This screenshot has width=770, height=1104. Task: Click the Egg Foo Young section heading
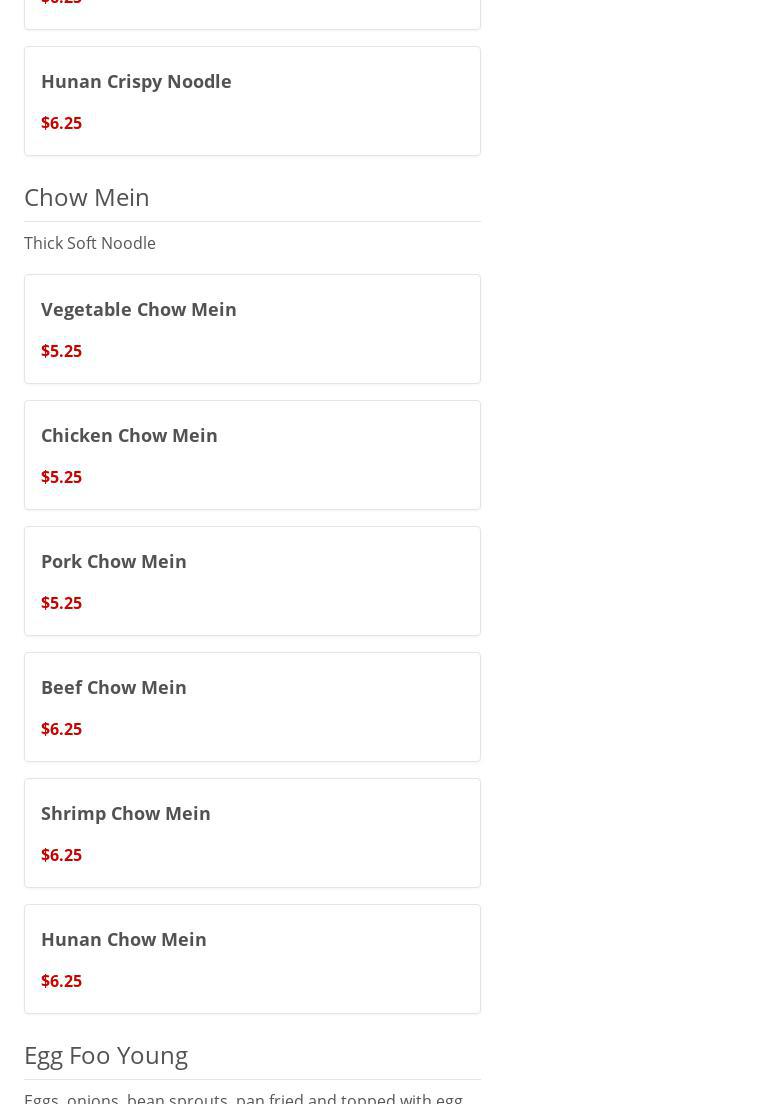(106, 1055)
